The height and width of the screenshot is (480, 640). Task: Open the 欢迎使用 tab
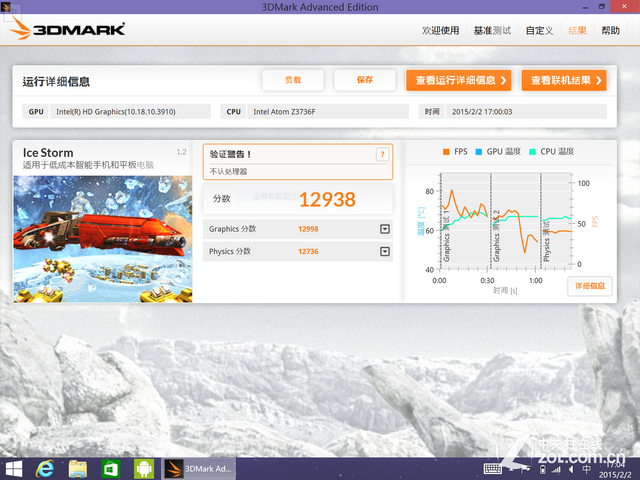[440, 31]
